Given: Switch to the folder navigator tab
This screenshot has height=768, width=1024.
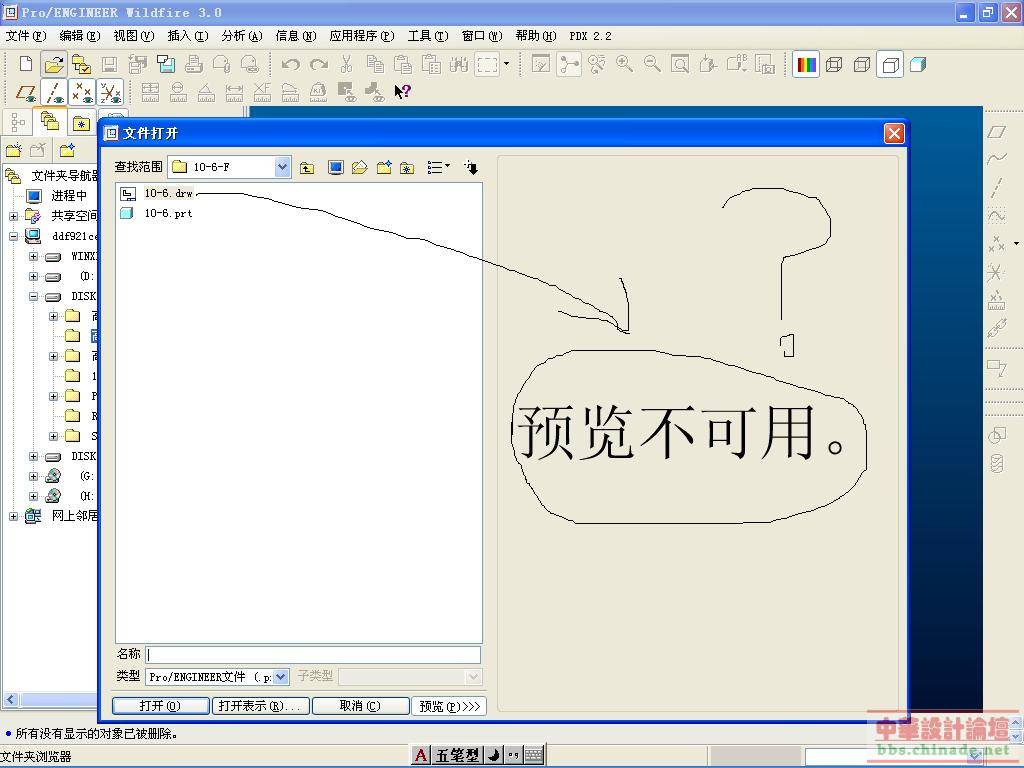Looking at the screenshot, I should (x=50, y=121).
